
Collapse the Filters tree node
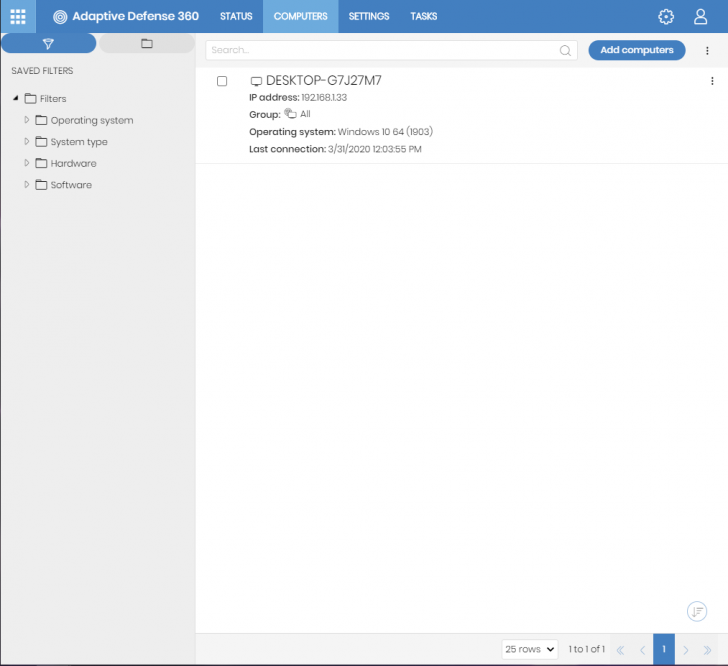[15, 98]
